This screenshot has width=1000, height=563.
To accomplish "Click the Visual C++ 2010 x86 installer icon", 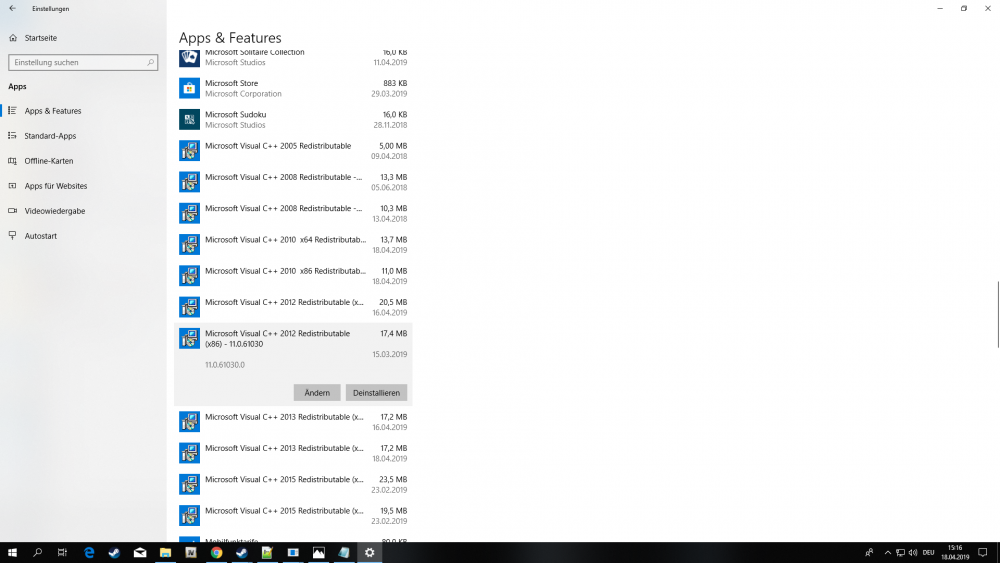I will pyautogui.click(x=189, y=275).
